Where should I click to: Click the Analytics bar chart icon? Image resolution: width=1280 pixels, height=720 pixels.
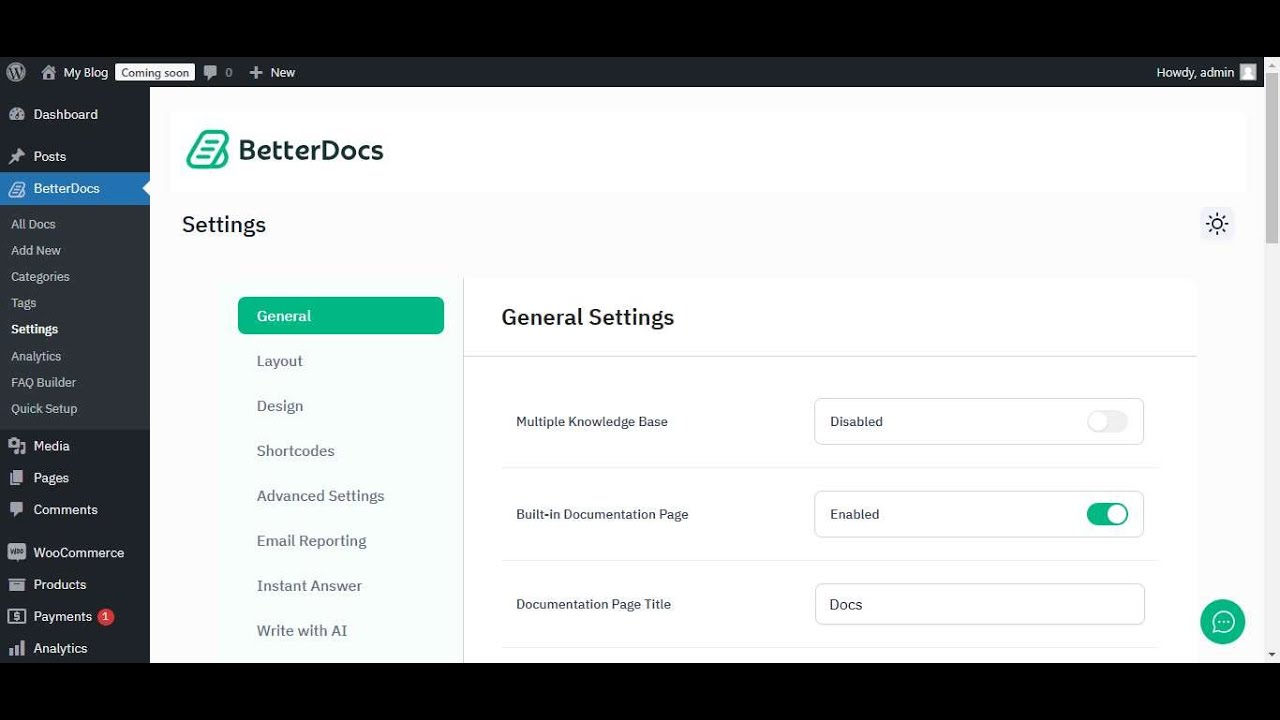point(17,648)
